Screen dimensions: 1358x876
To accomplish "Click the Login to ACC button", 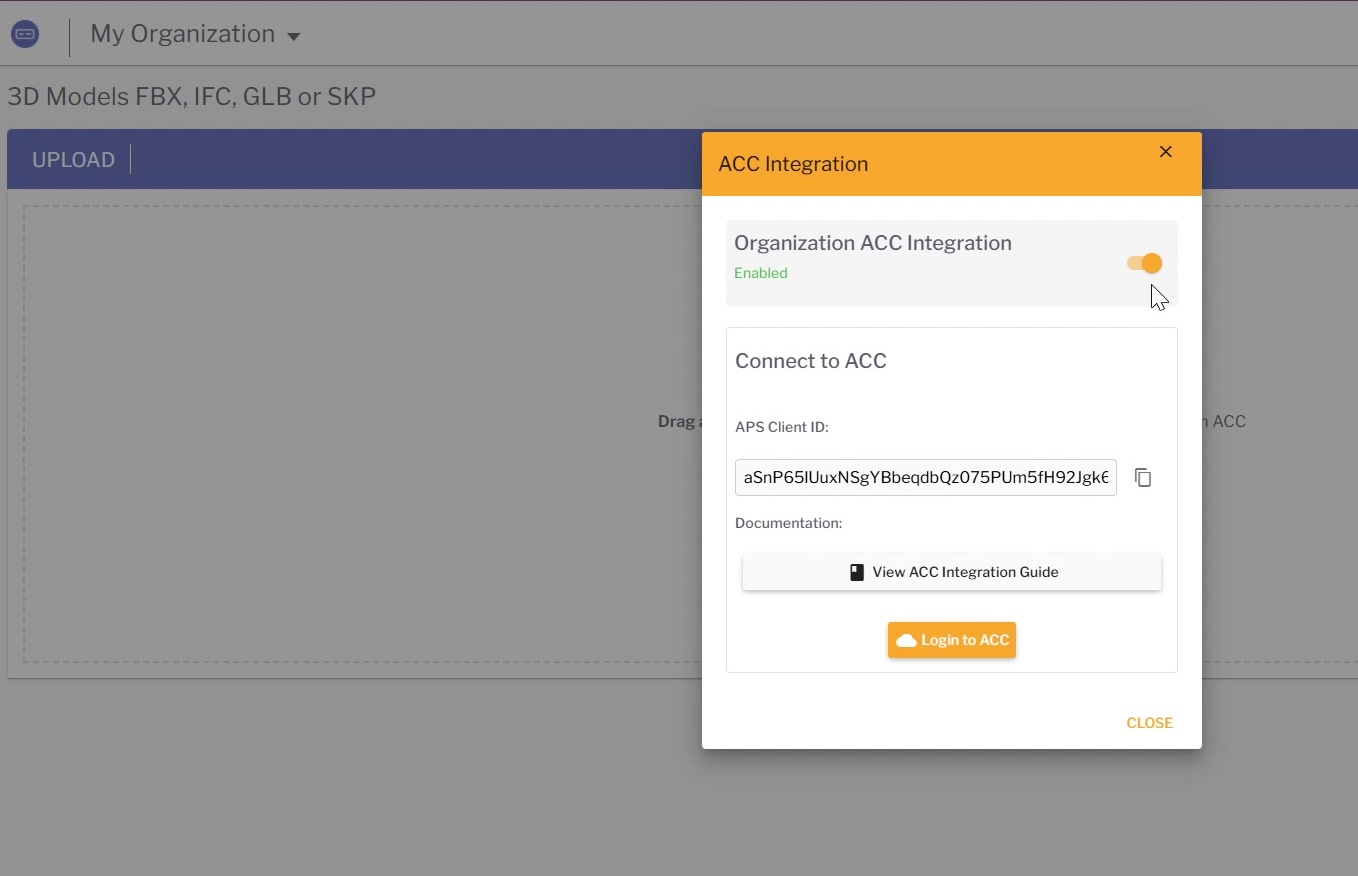I will point(952,640).
